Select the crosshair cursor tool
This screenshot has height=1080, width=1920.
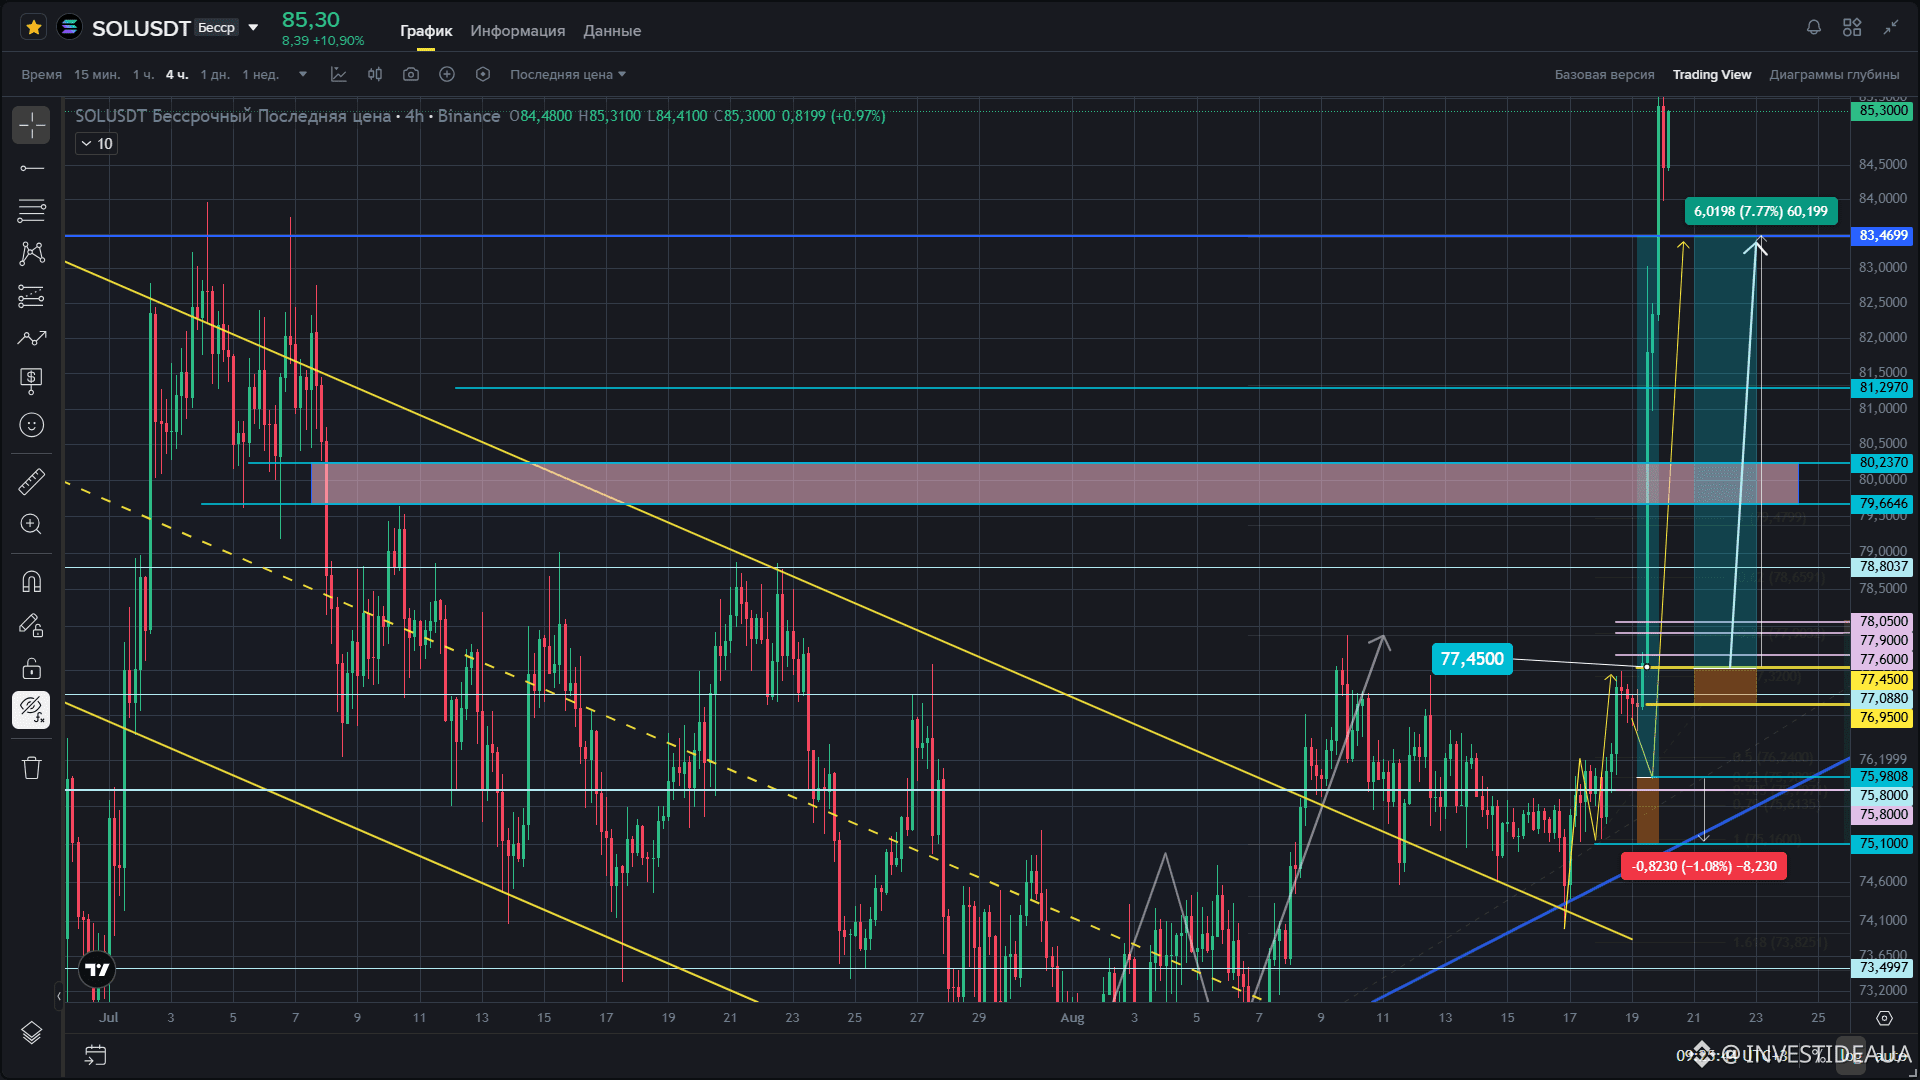pyautogui.click(x=32, y=125)
